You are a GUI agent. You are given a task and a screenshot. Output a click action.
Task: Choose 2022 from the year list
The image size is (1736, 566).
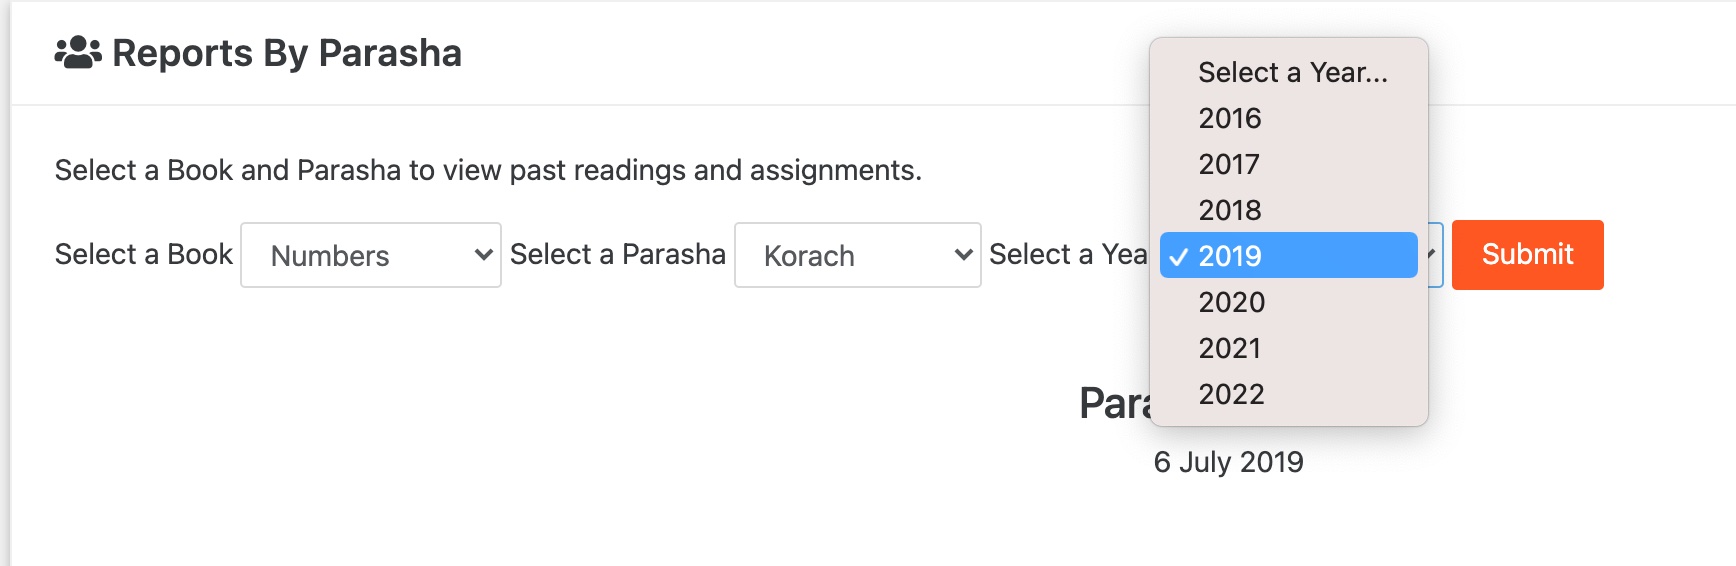1289,394
